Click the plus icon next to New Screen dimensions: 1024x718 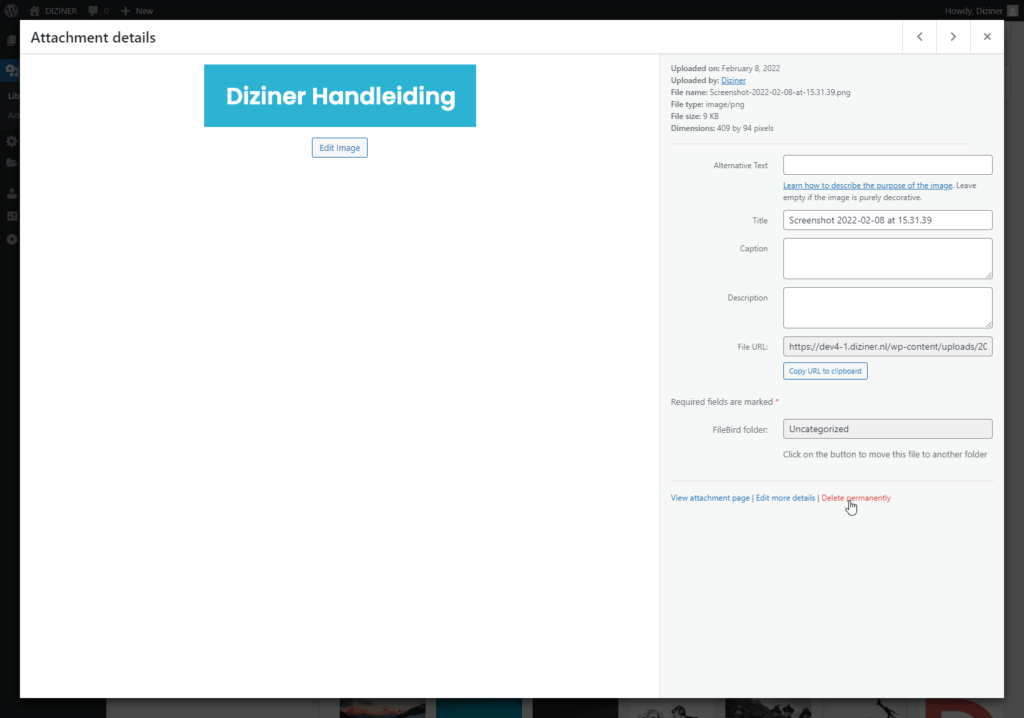pyautogui.click(x=126, y=10)
